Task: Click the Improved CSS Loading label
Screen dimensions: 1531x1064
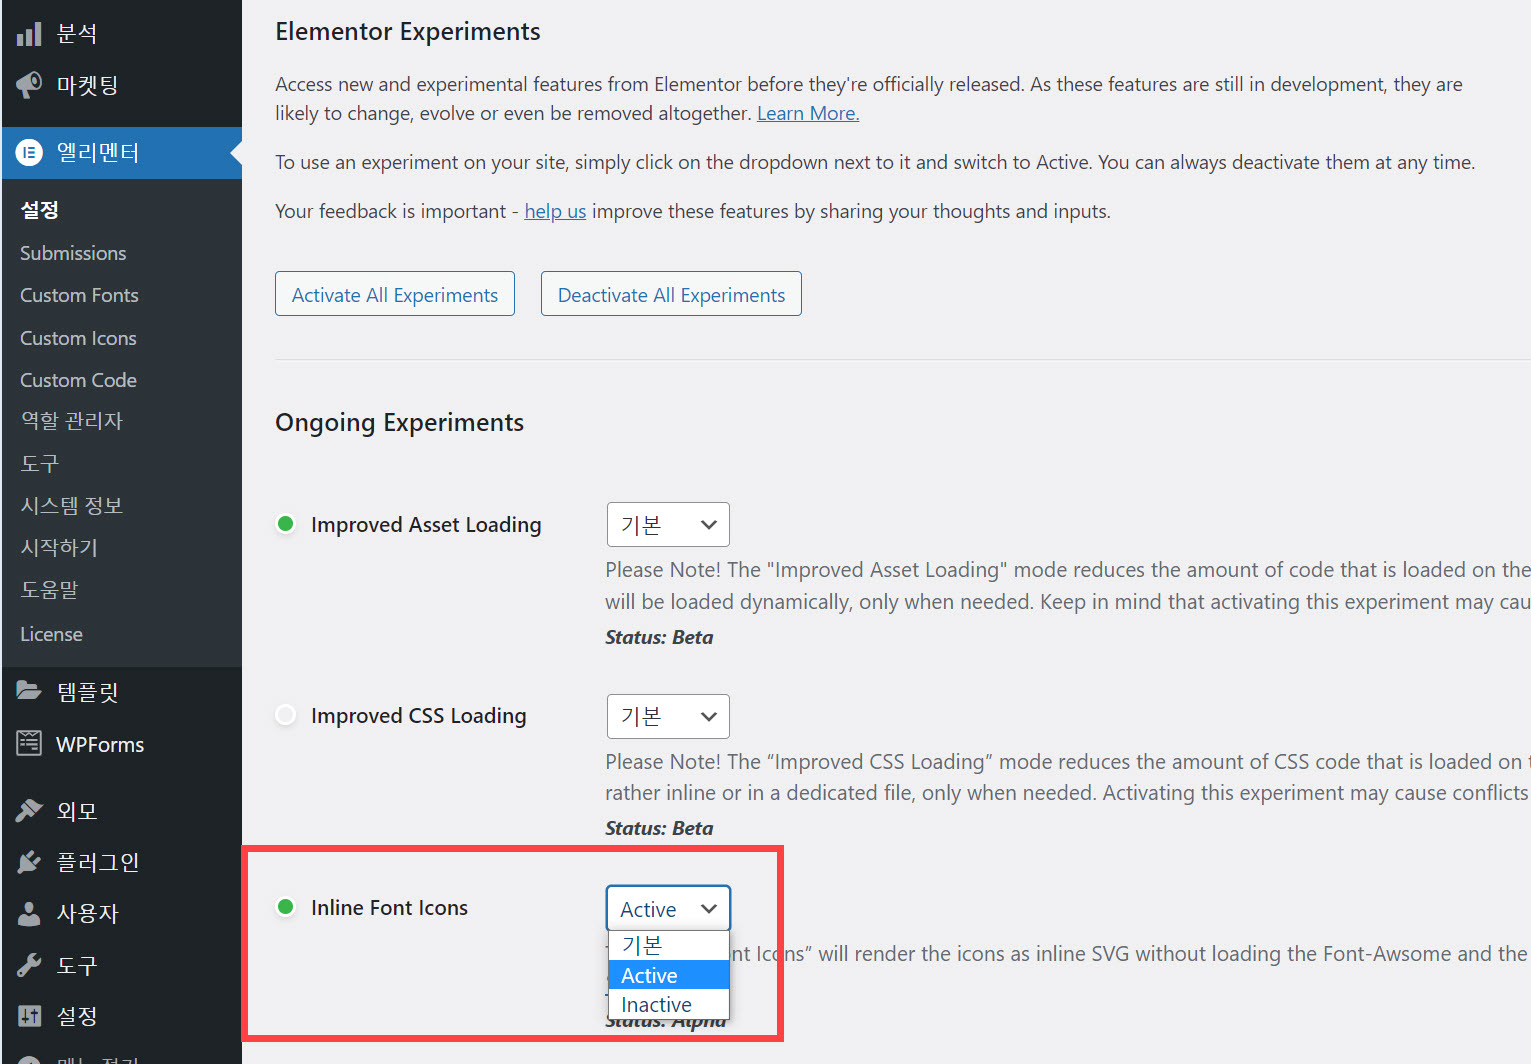Action: [x=418, y=716]
